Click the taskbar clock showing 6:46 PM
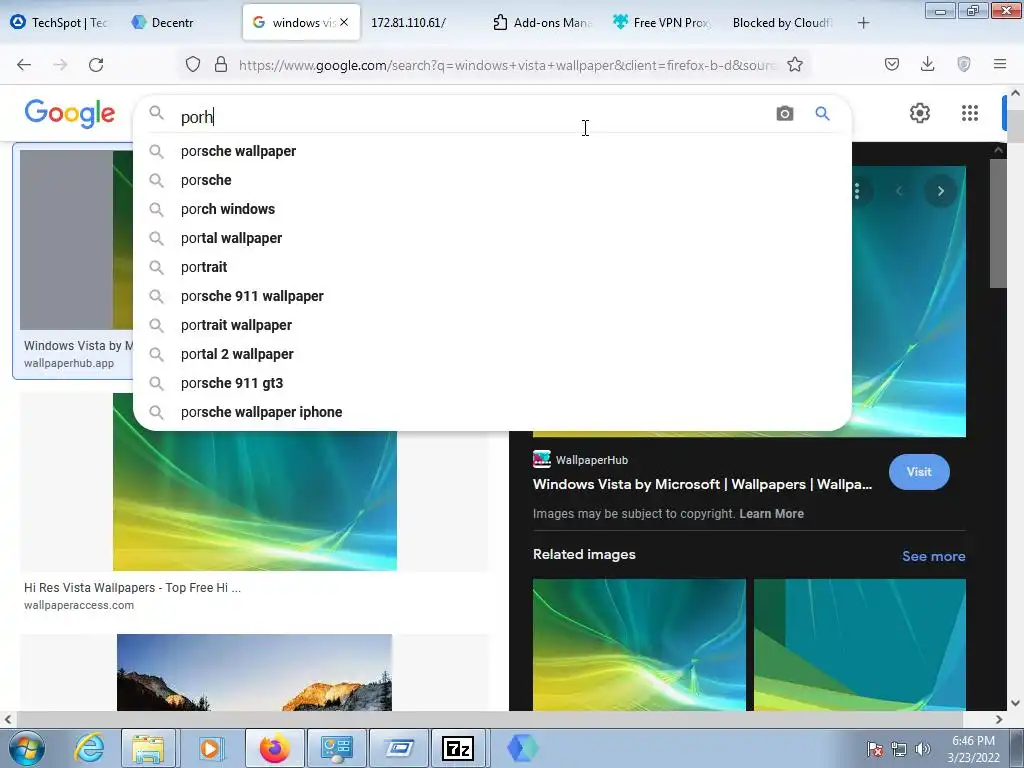 click(x=973, y=748)
